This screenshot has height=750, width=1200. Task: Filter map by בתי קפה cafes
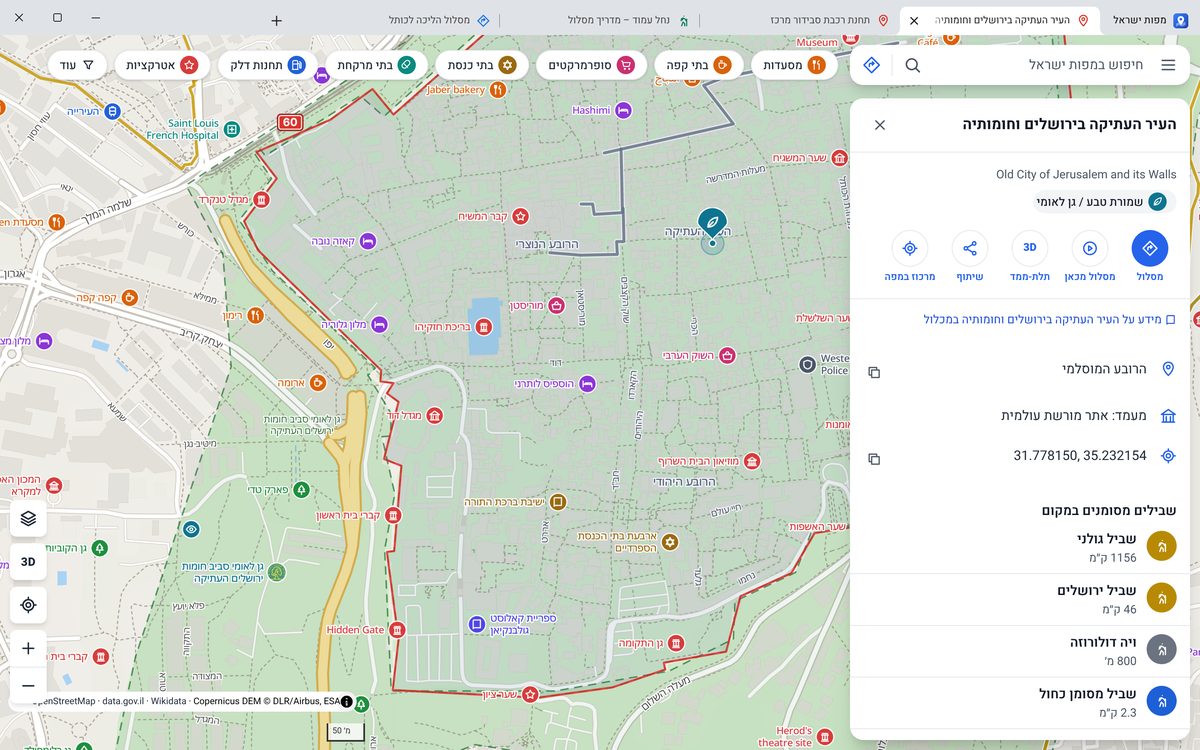pos(698,65)
